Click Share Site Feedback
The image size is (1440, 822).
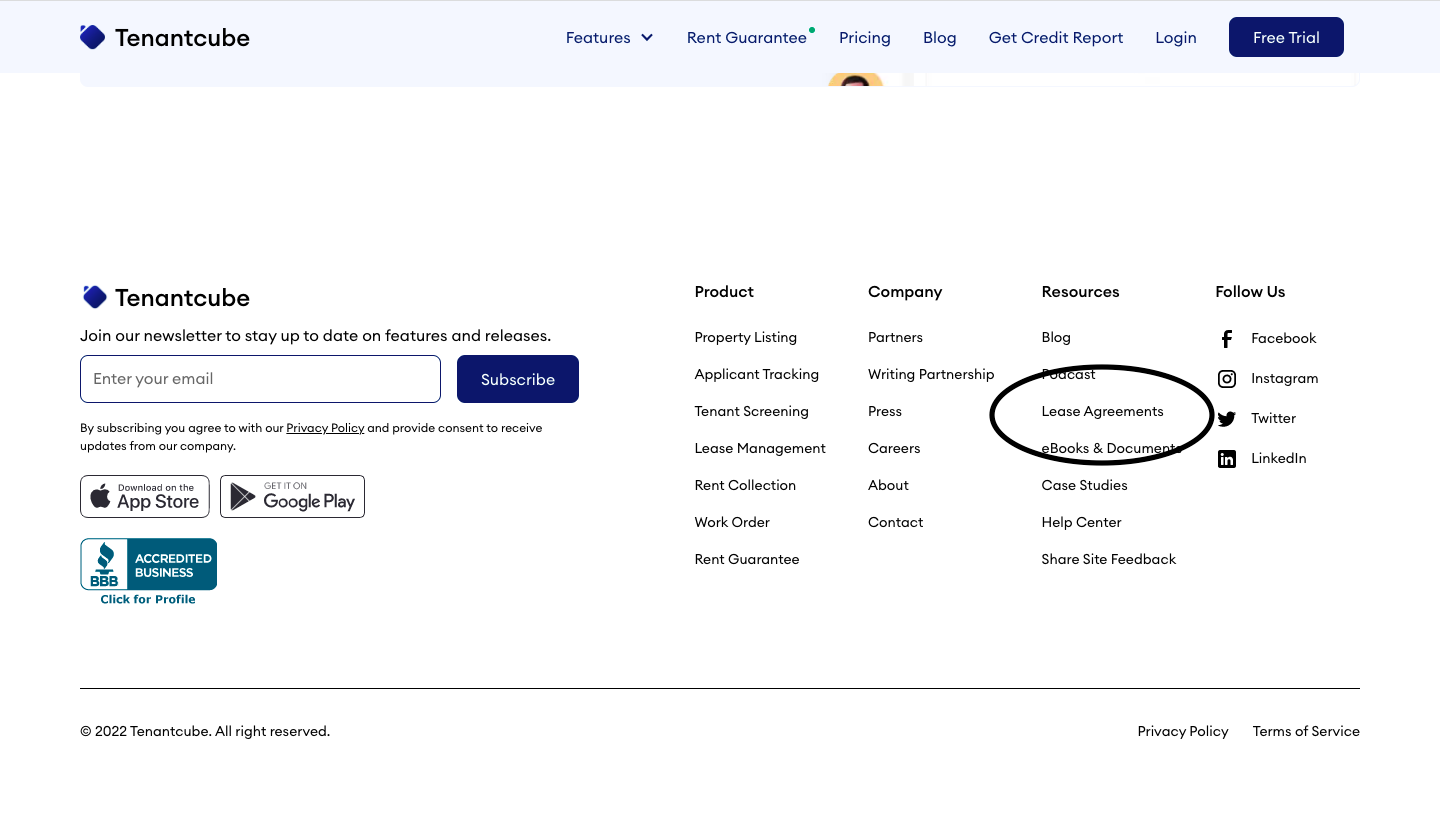point(1109,560)
